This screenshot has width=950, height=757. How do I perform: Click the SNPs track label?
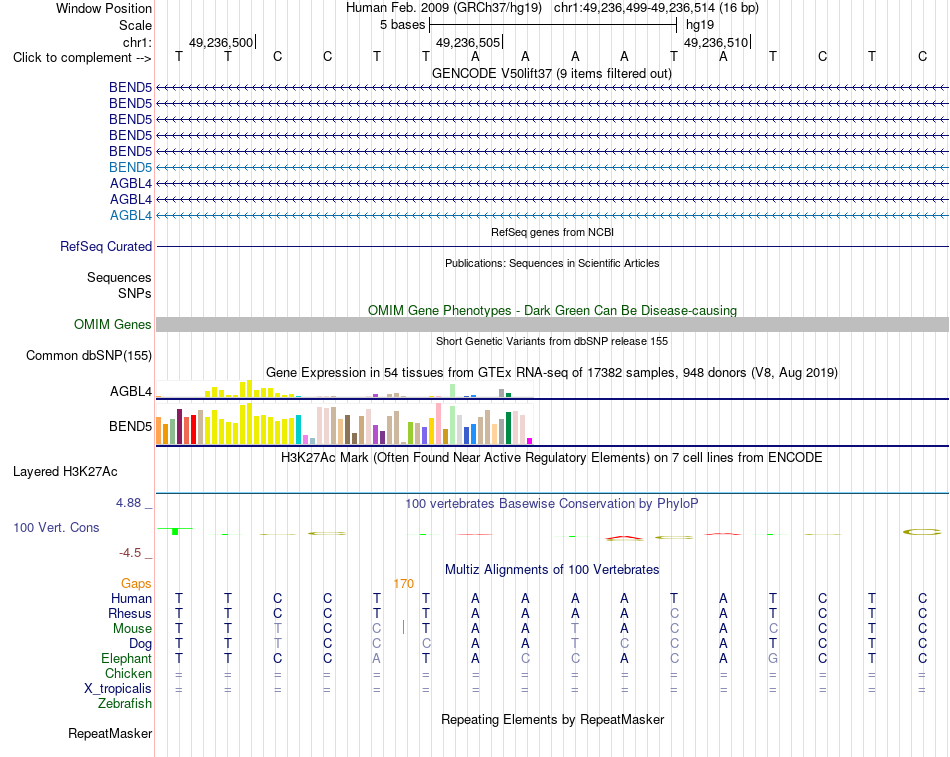point(135,293)
